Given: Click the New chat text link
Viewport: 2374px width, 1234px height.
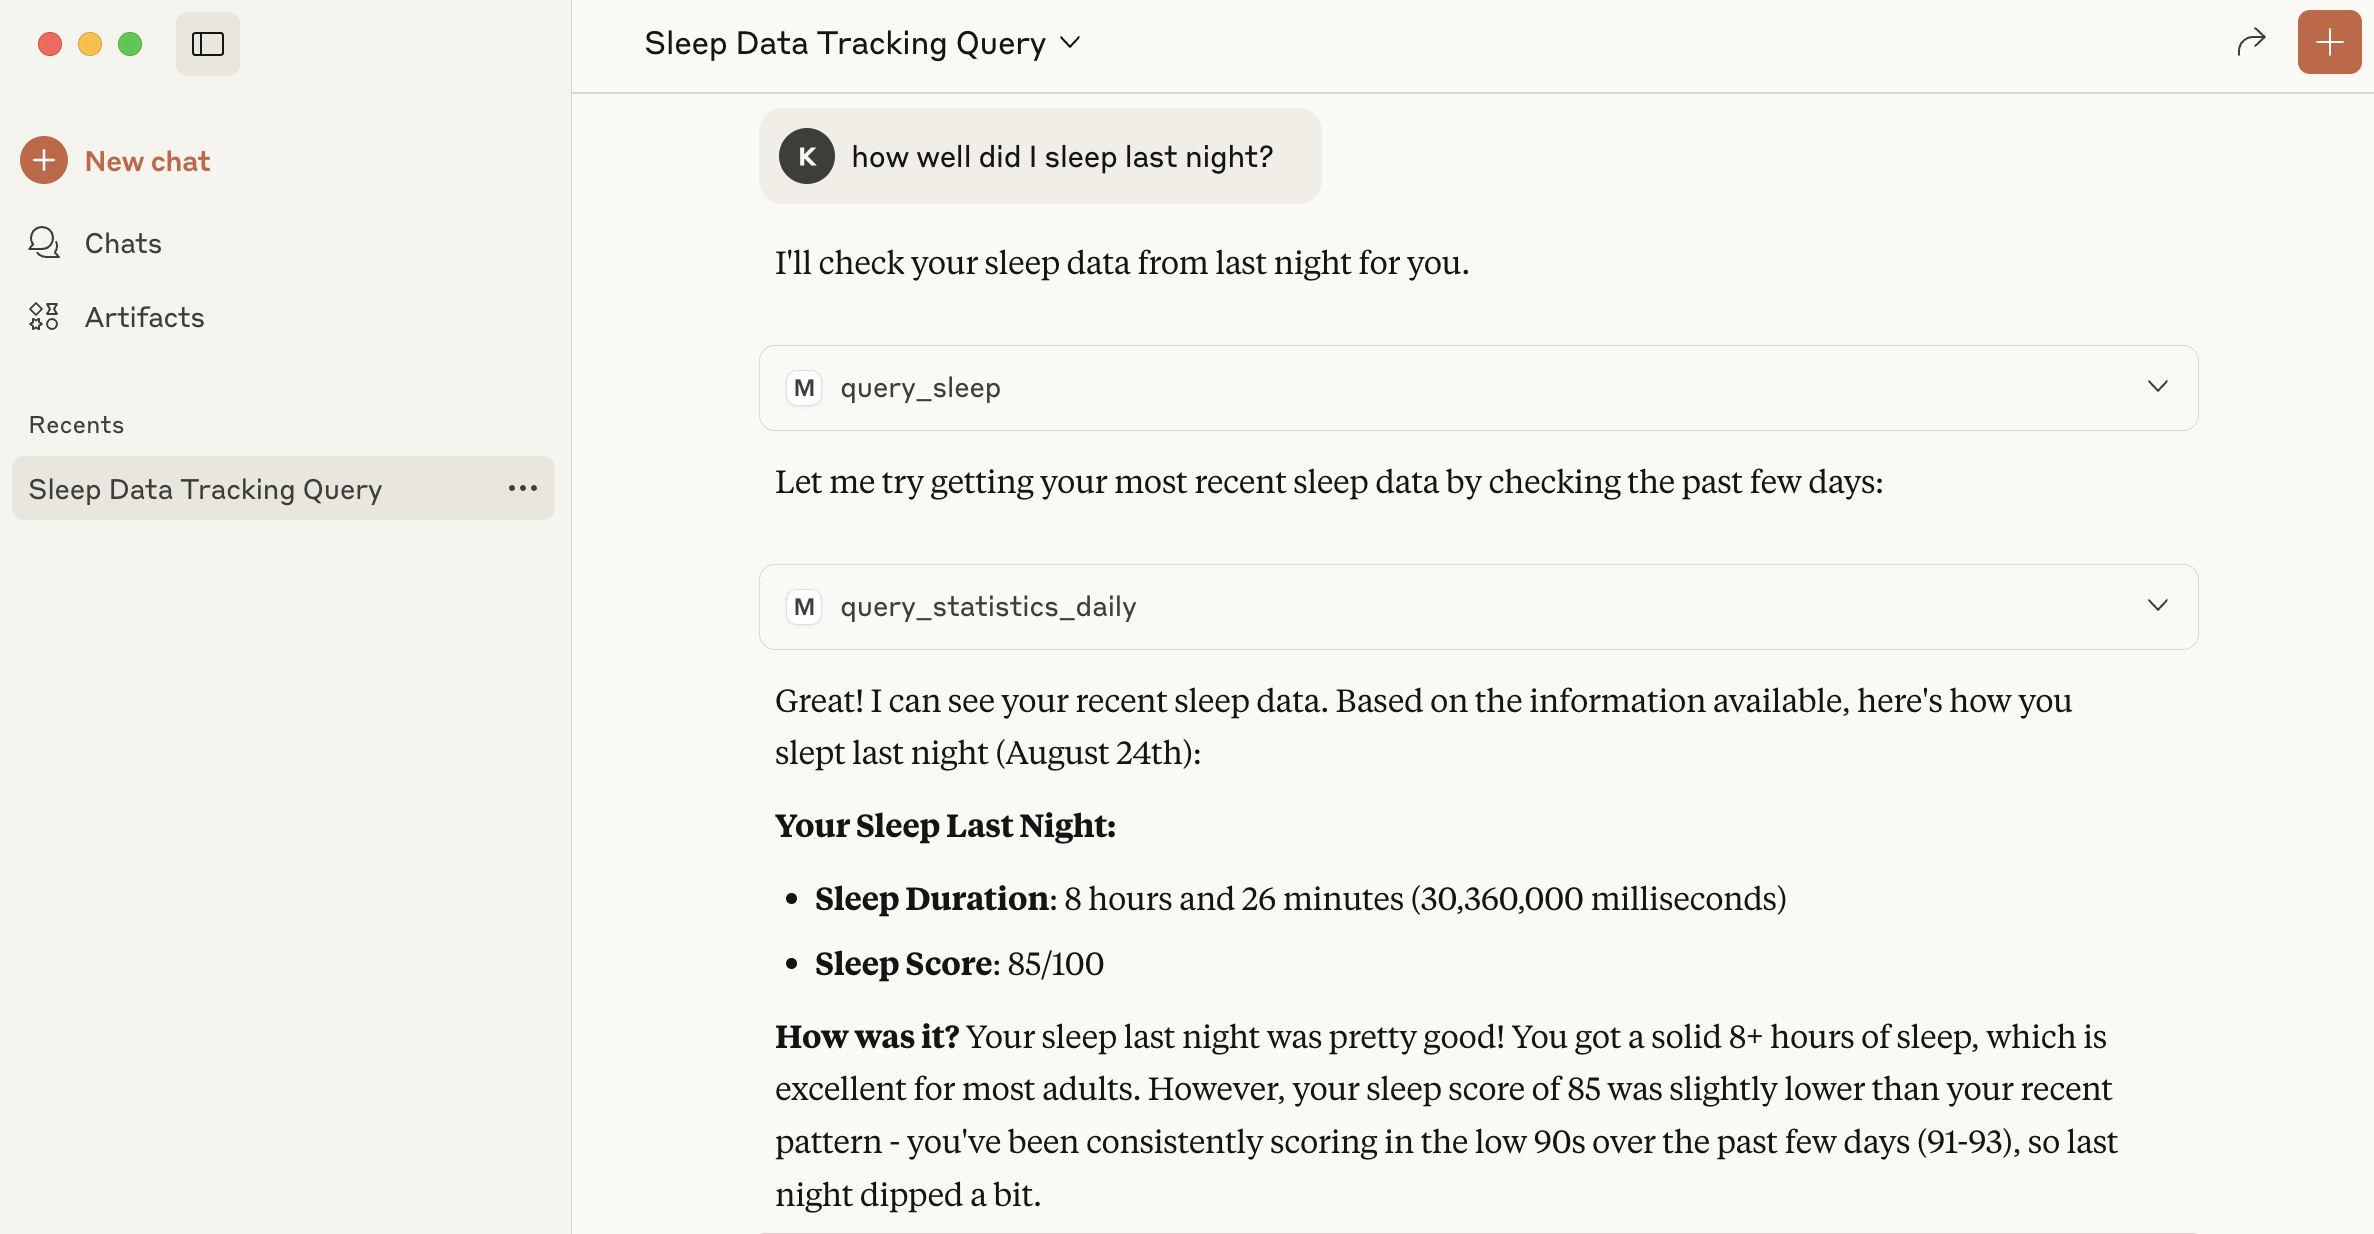Looking at the screenshot, I should click(147, 161).
